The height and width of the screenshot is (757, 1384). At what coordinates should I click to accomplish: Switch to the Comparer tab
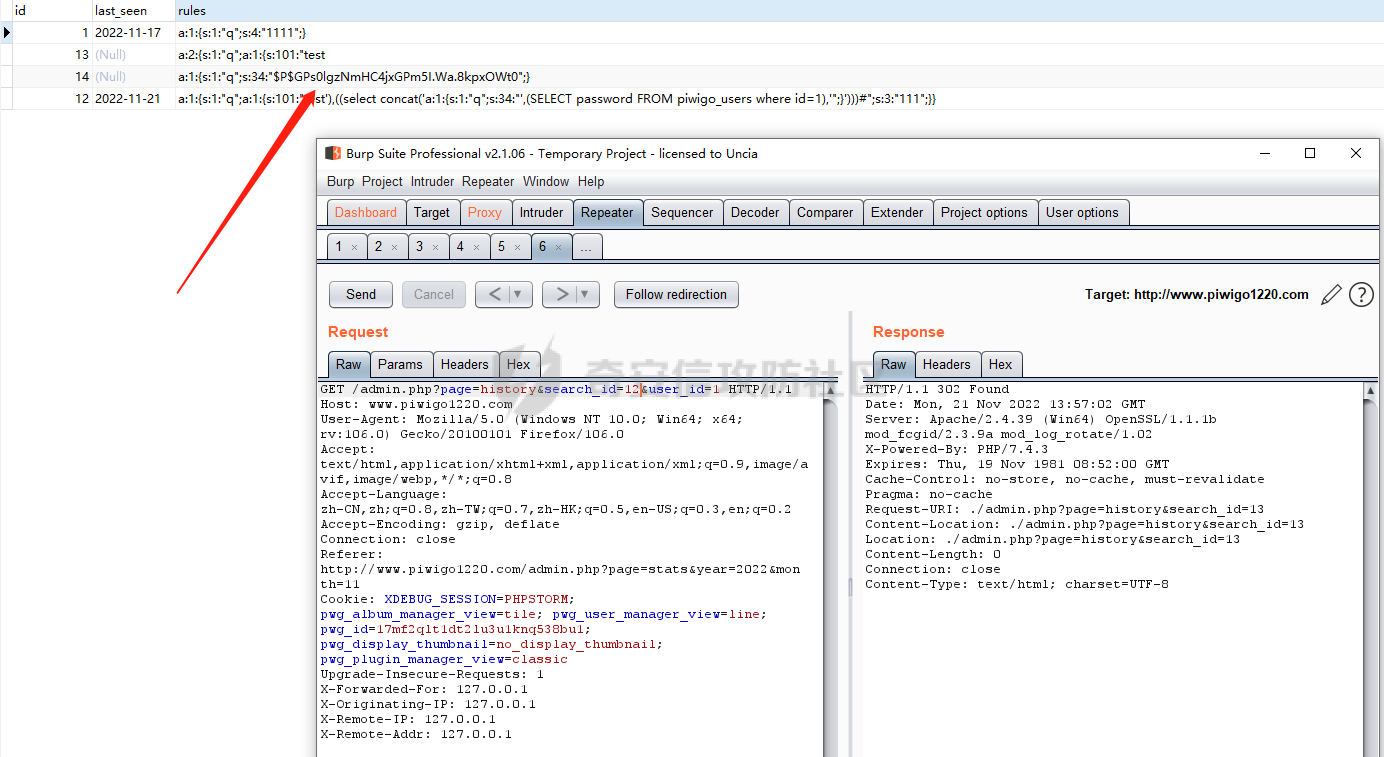(825, 212)
